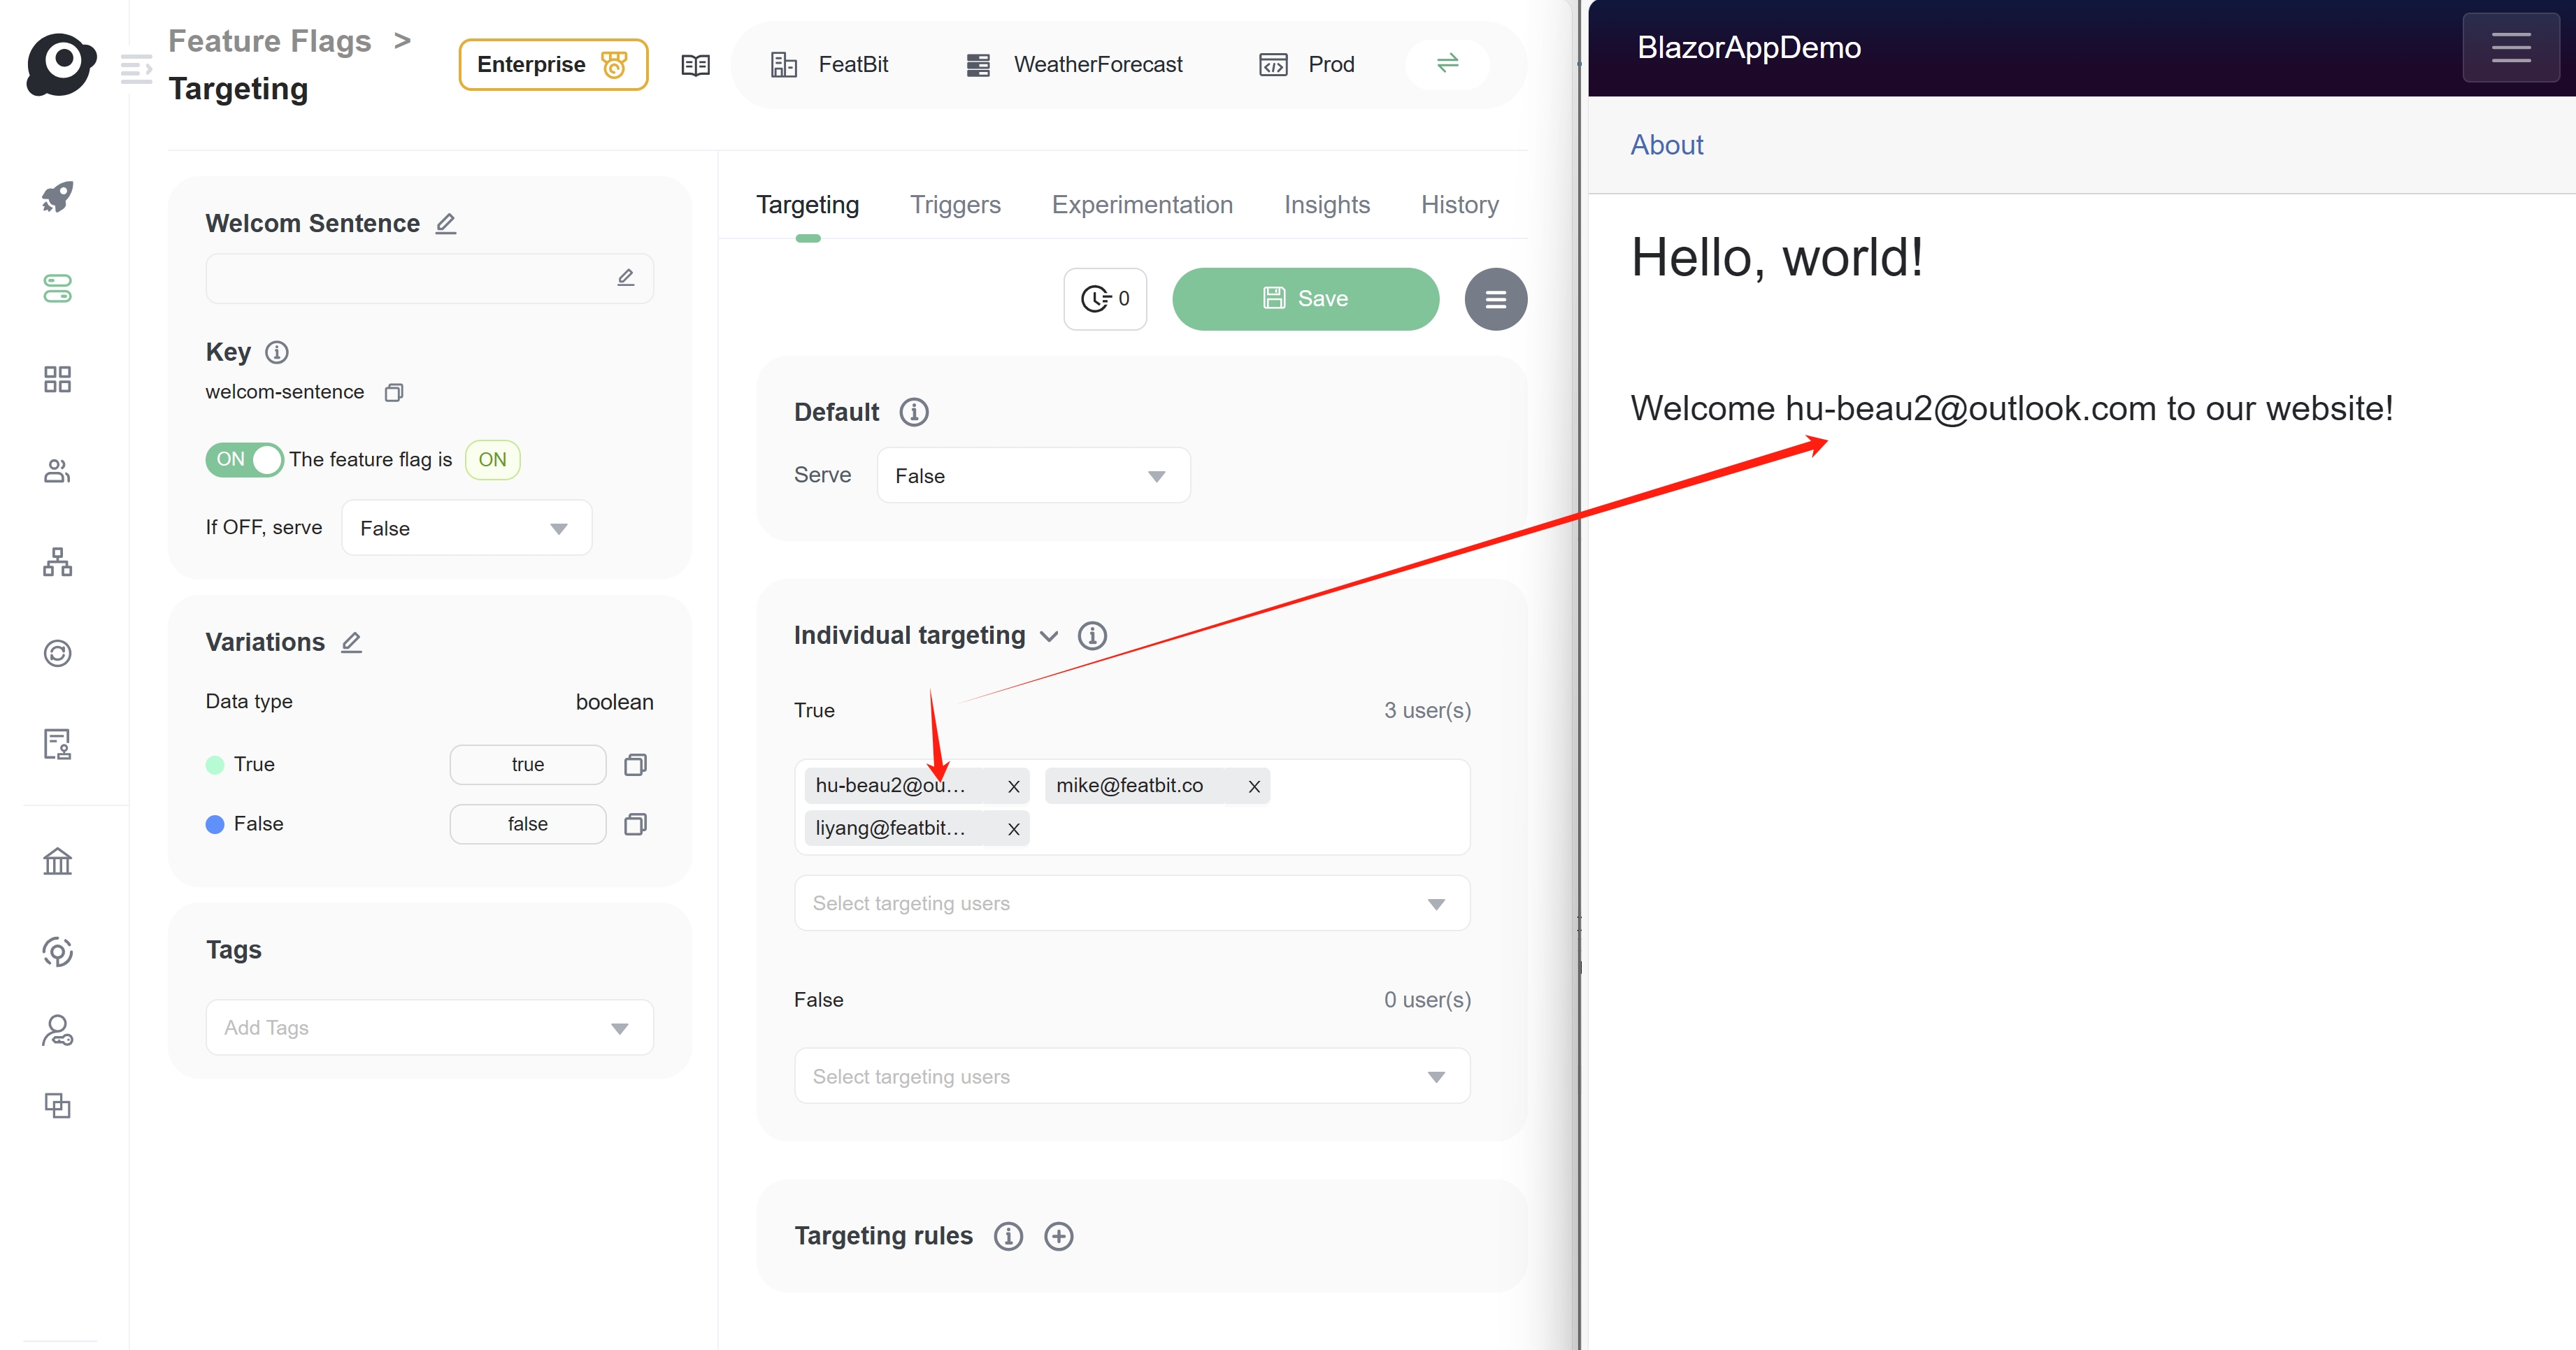The image size is (2576, 1350).
Task: Open True Select targeting users dropdown
Action: click(1132, 903)
